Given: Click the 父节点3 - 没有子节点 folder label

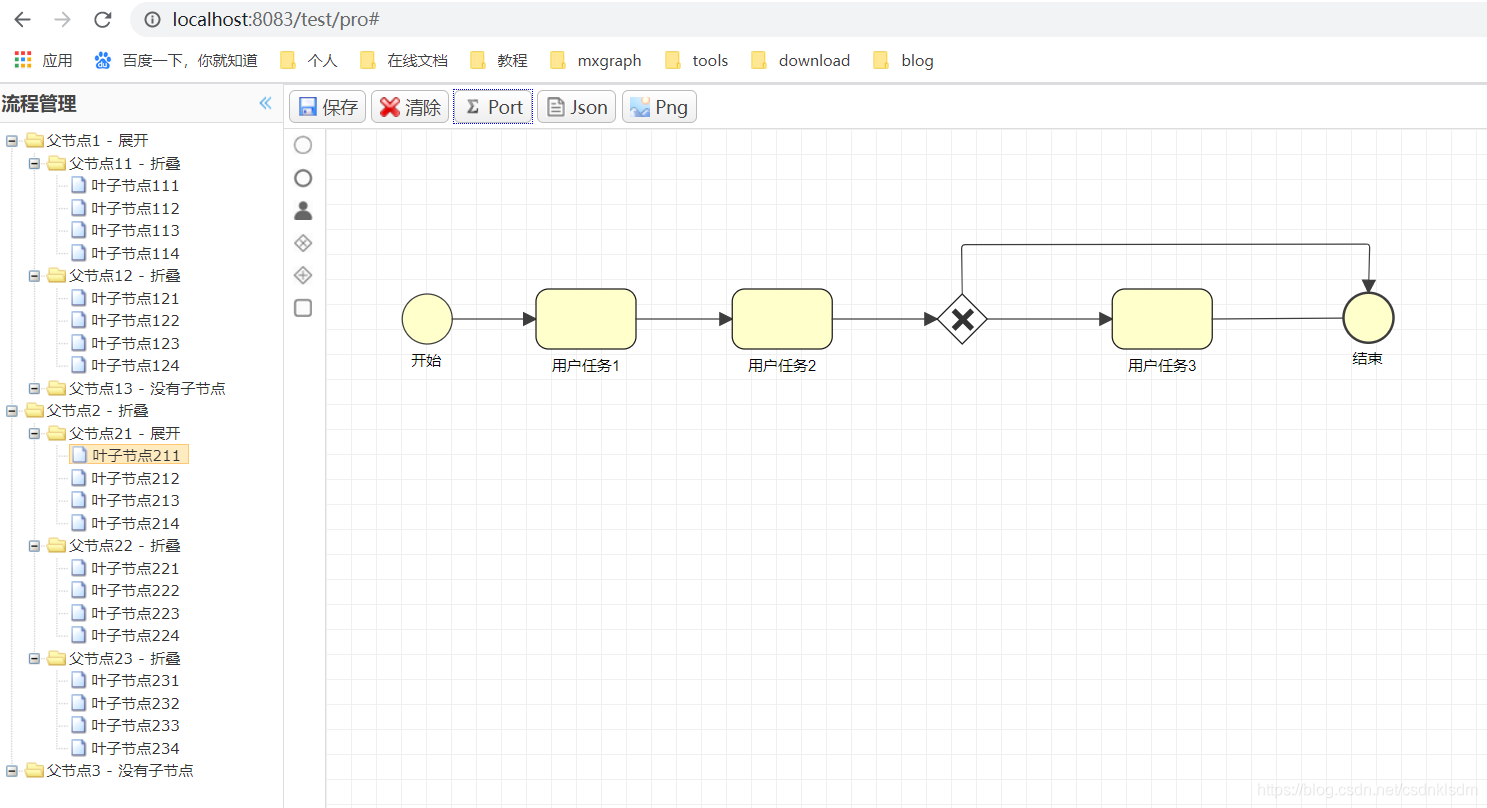Looking at the screenshot, I should click(120, 770).
